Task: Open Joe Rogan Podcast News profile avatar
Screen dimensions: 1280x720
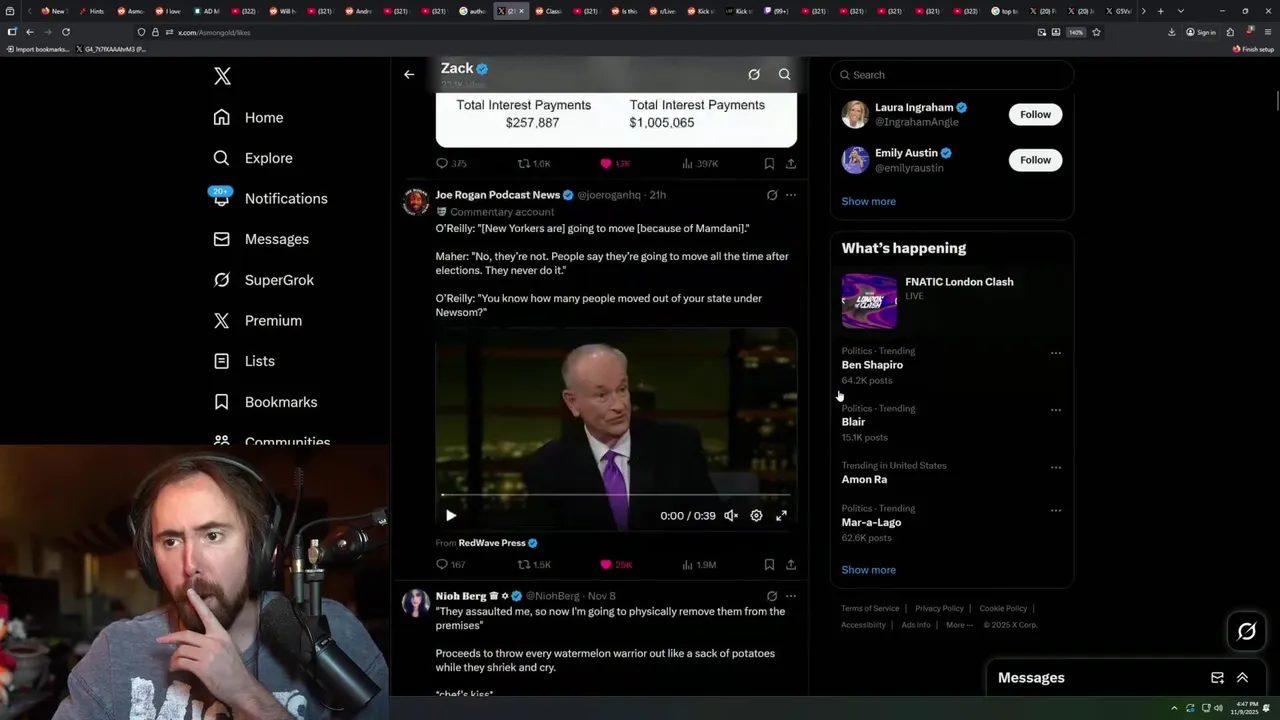Action: 416,201
